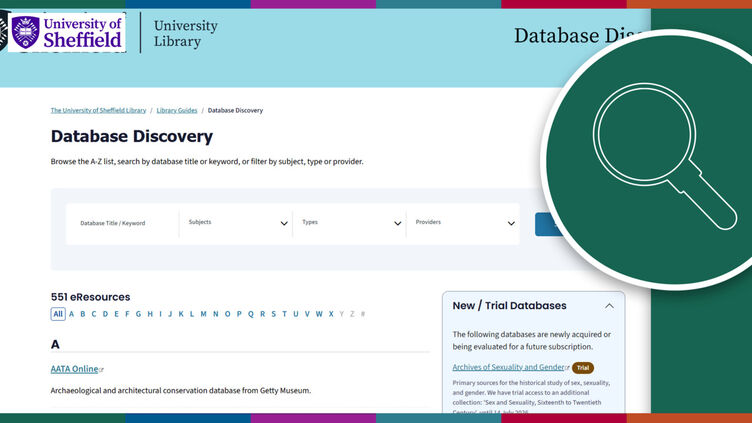This screenshot has width=752, height=423.
Task: Filter databases by letter J
Action: pyautogui.click(x=170, y=314)
